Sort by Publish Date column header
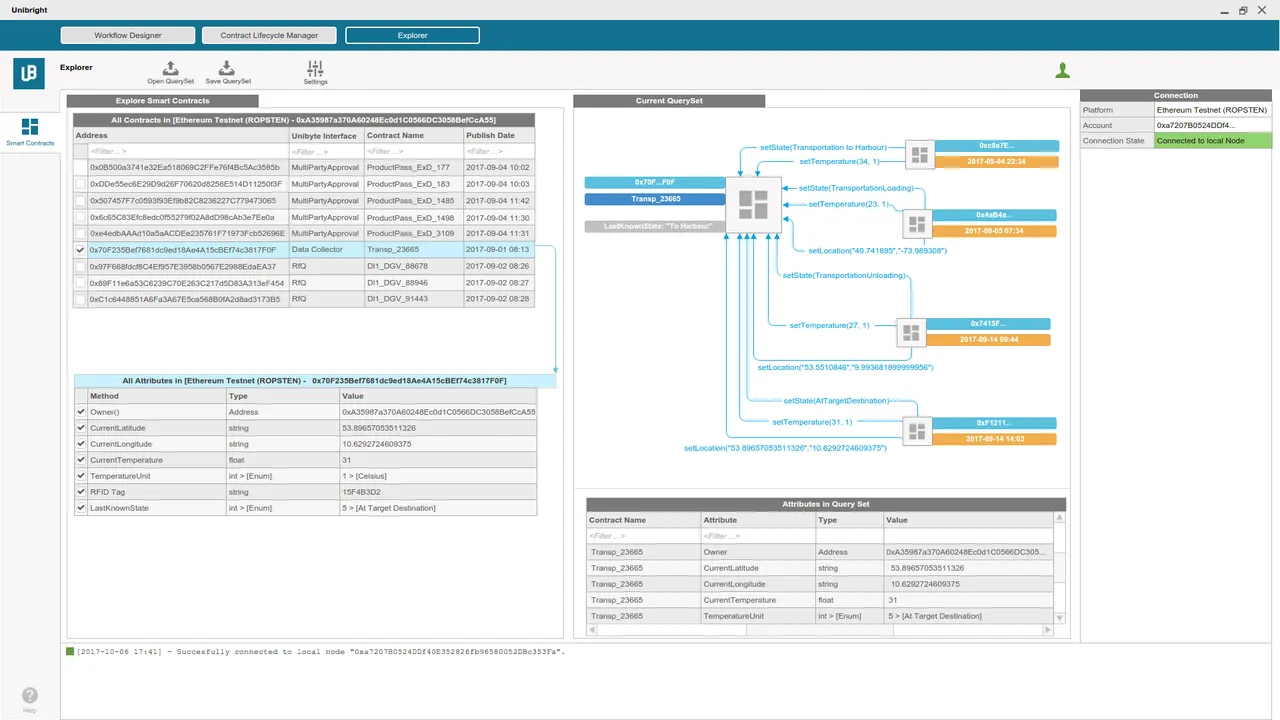Image resolution: width=1280 pixels, height=720 pixels. [x=499, y=135]
